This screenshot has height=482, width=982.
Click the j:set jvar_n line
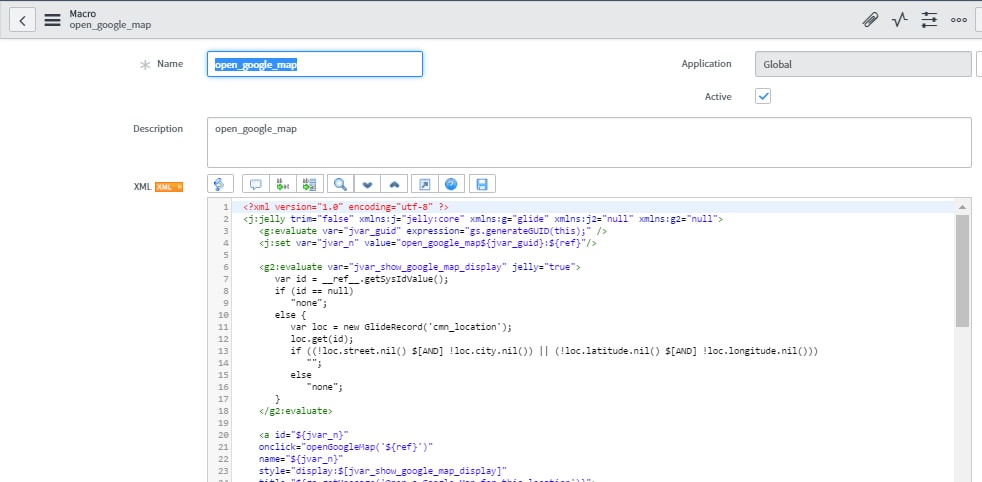(x=427, y=243)
